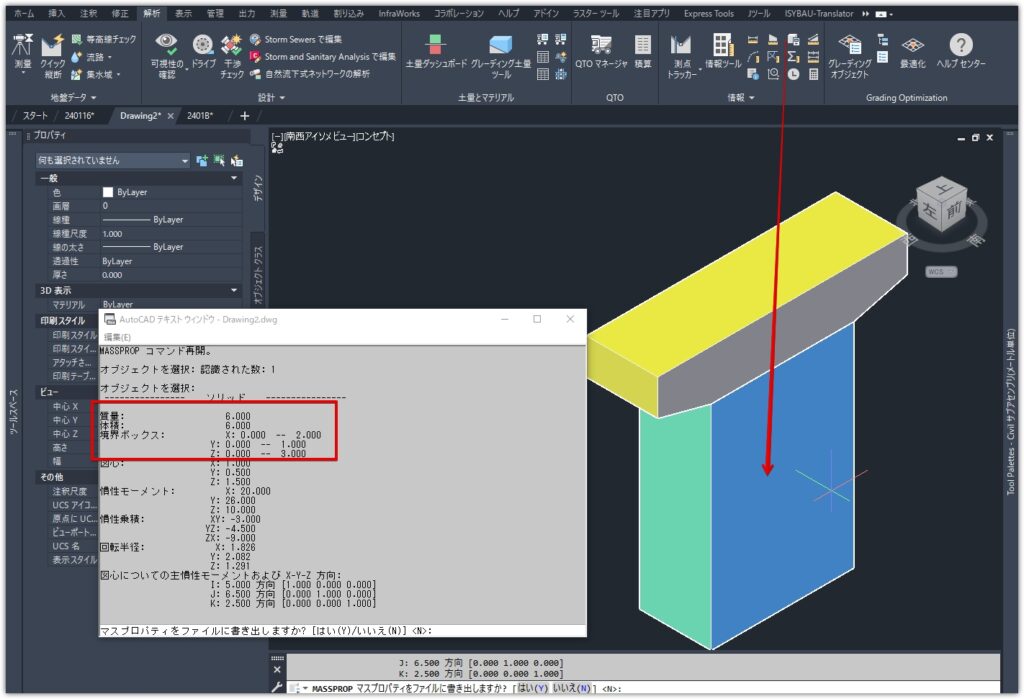
Task: Click the calculator icon in 情報 panel
Action: pyautogui.click(x=814, y=74)
